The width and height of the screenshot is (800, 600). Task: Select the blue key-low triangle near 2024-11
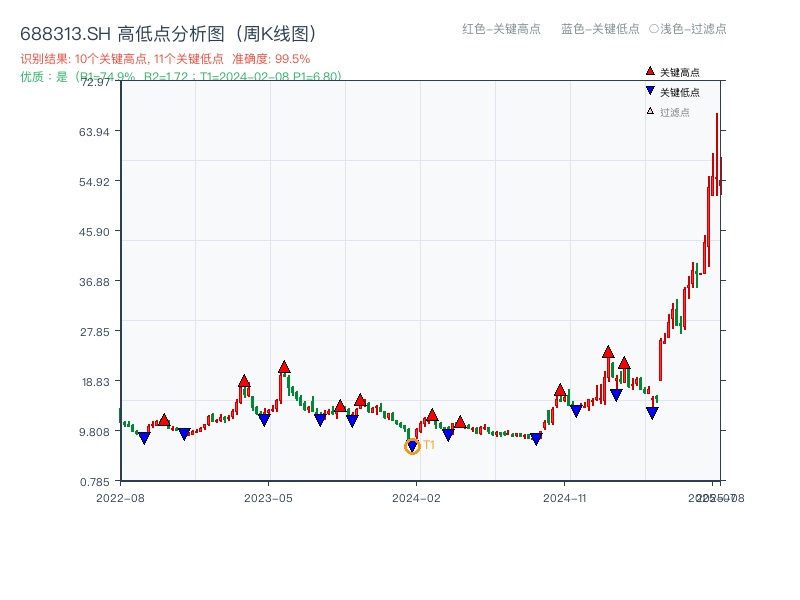click(x=575, y=410)
